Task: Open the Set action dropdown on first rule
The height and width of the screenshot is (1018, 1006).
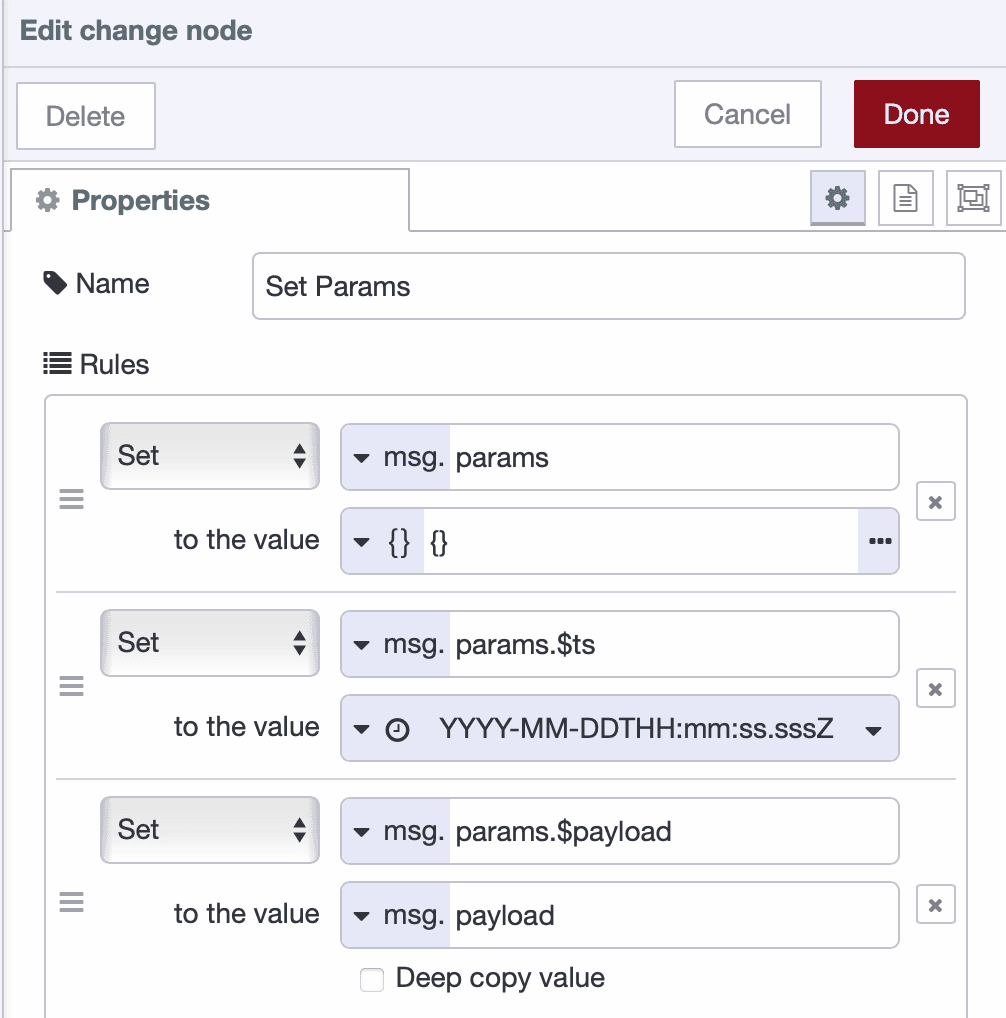Action: coord(210,456)
